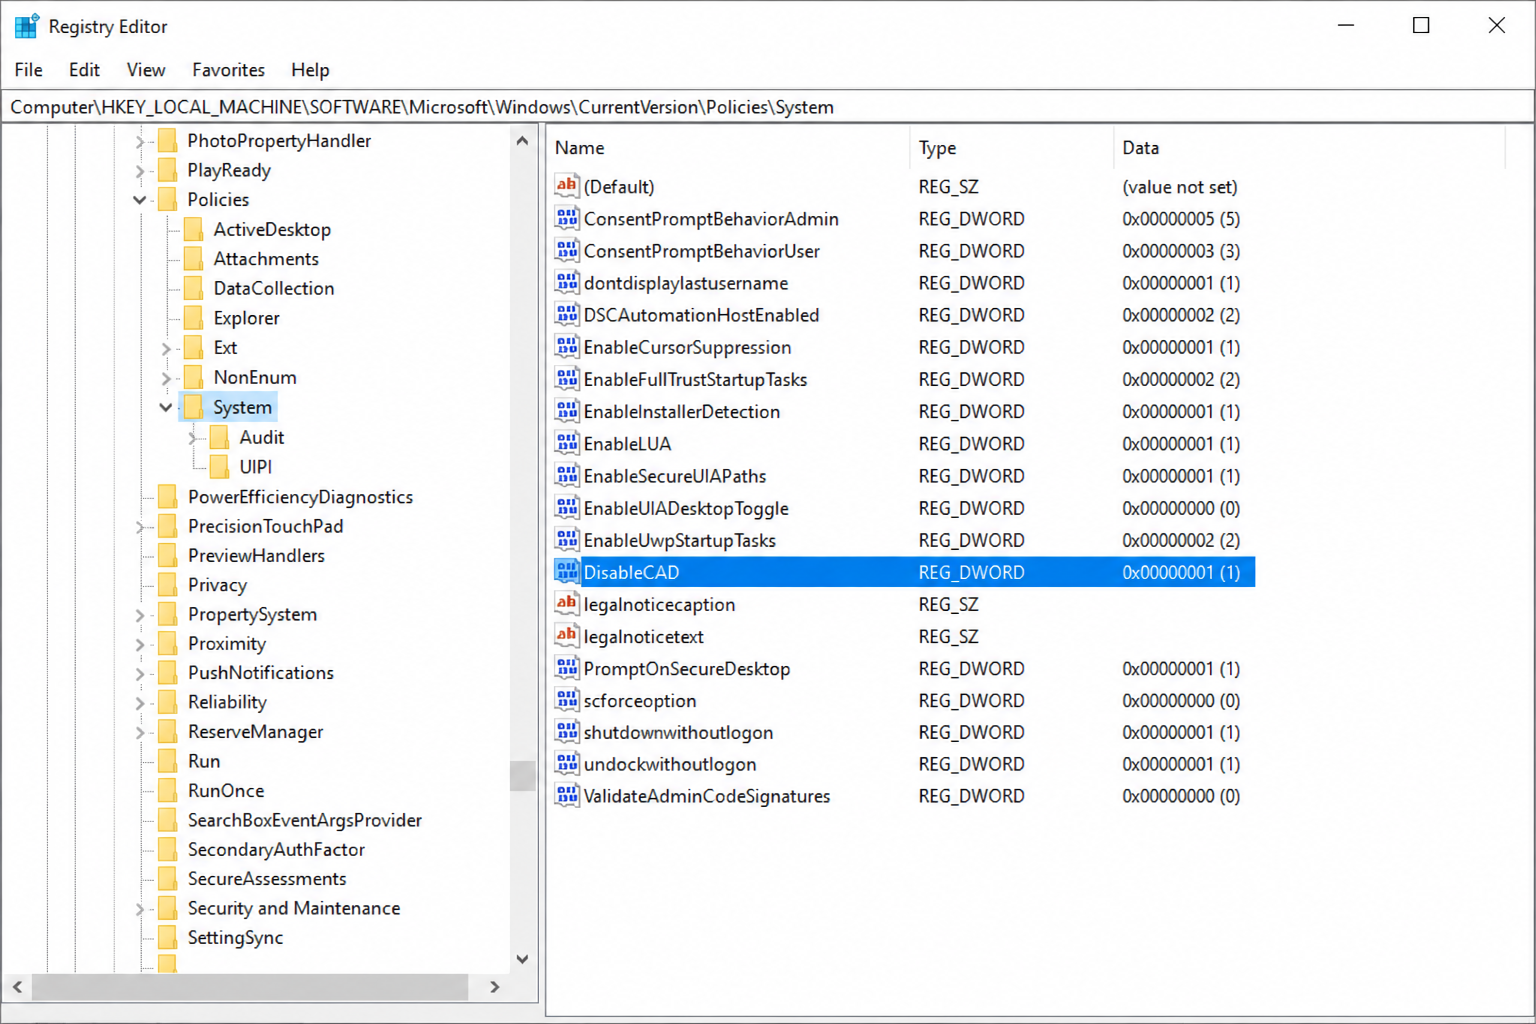Click the legalnoticecaption string icon
Viewport: 1536px width, 1024px height.
567,603
